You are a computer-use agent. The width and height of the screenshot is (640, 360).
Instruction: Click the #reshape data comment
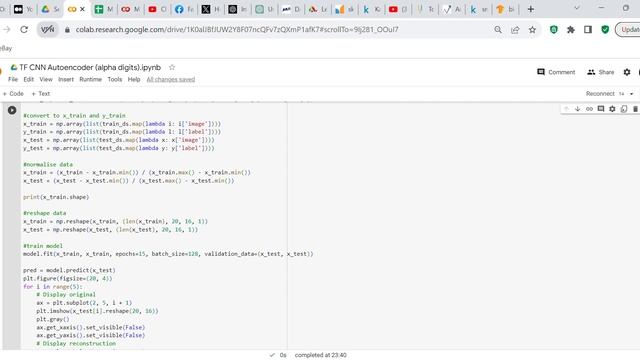(x=44, y=213)
